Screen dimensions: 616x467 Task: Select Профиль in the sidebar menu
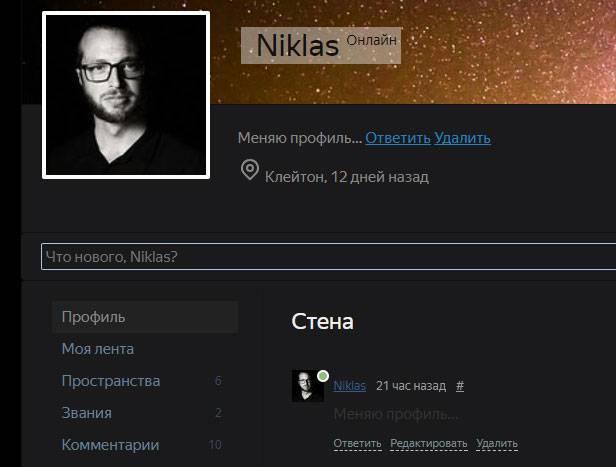(145, 317)
